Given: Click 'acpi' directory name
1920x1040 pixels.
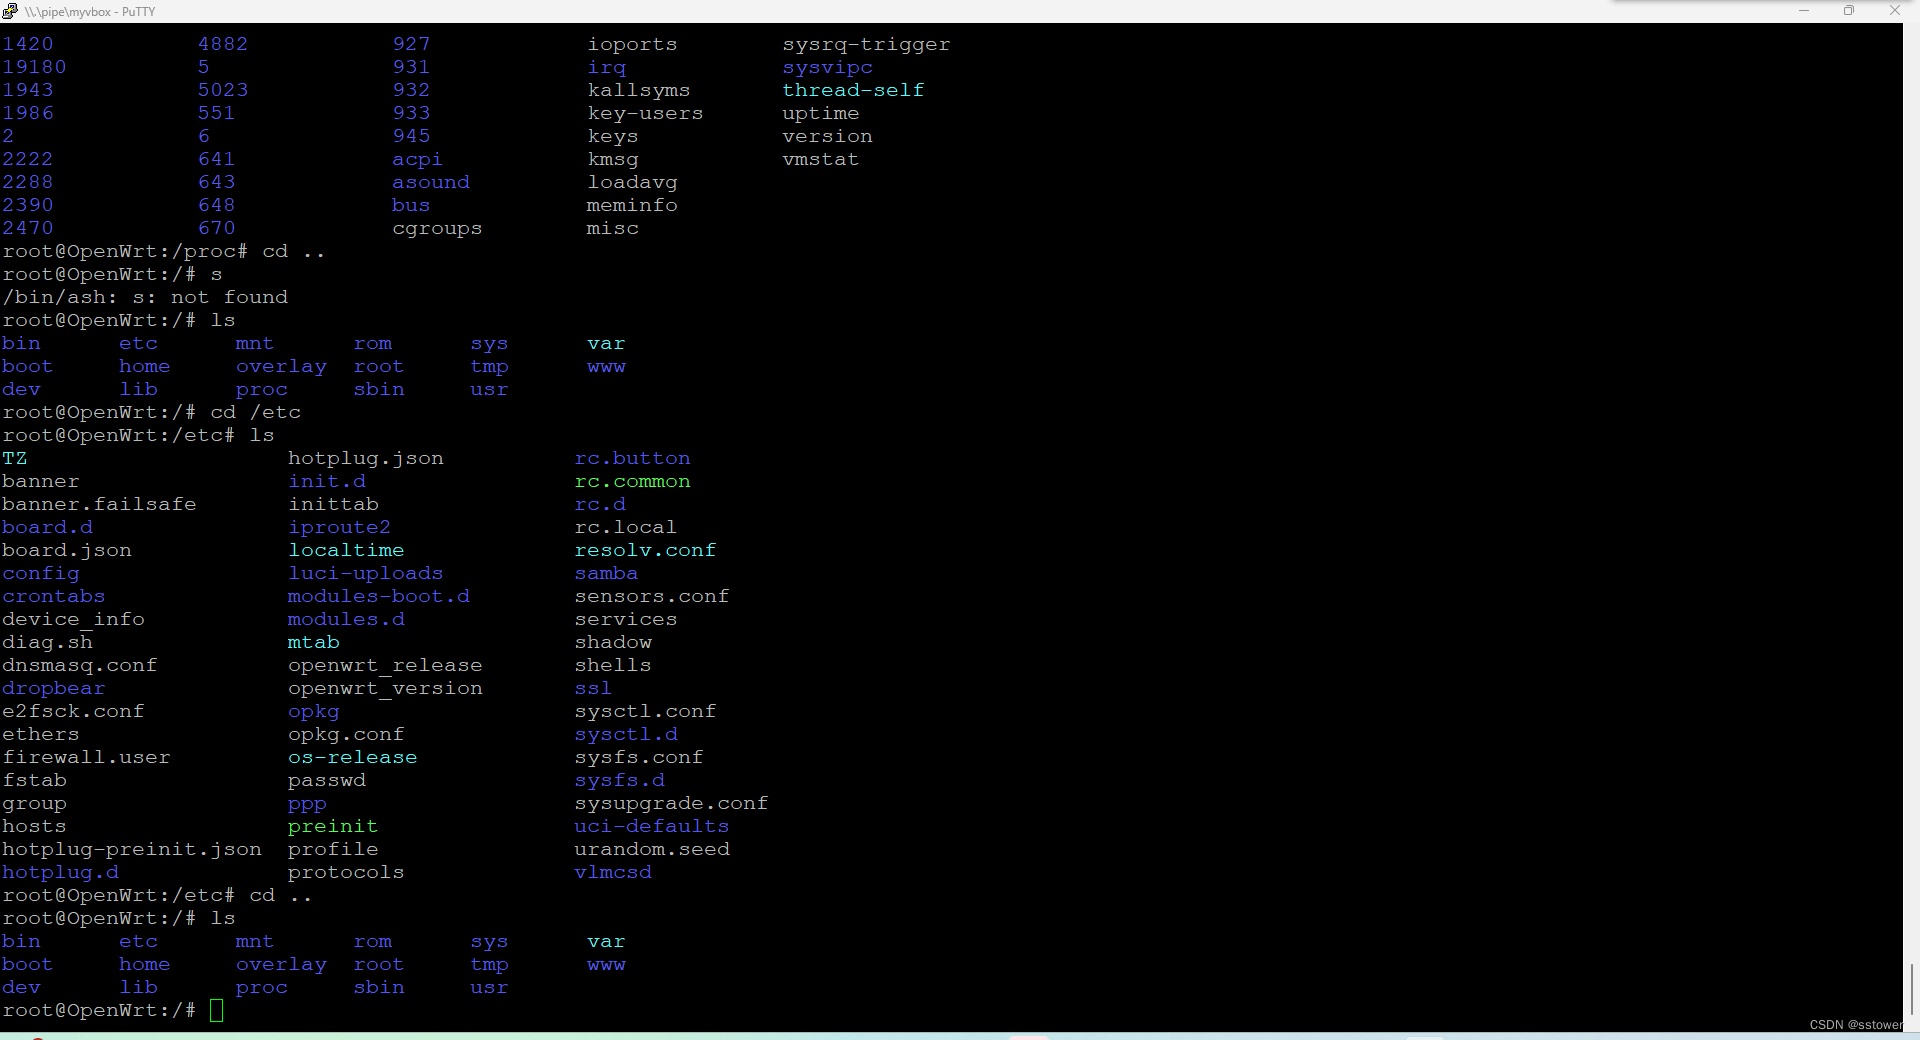Looking at the screenshot, I should [417, 159].
